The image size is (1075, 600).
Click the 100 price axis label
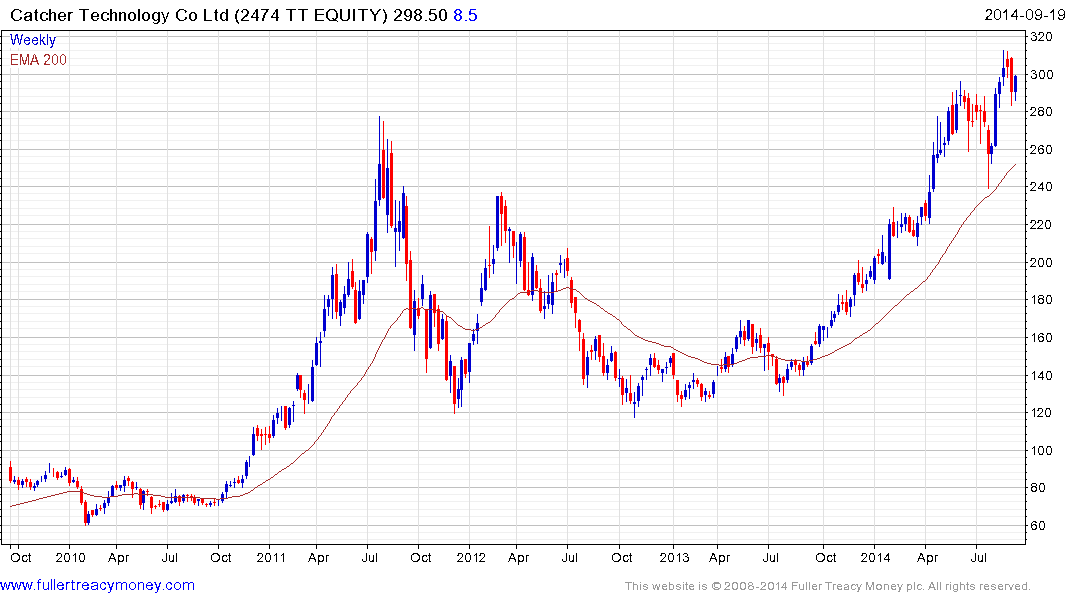[1041, 450]
